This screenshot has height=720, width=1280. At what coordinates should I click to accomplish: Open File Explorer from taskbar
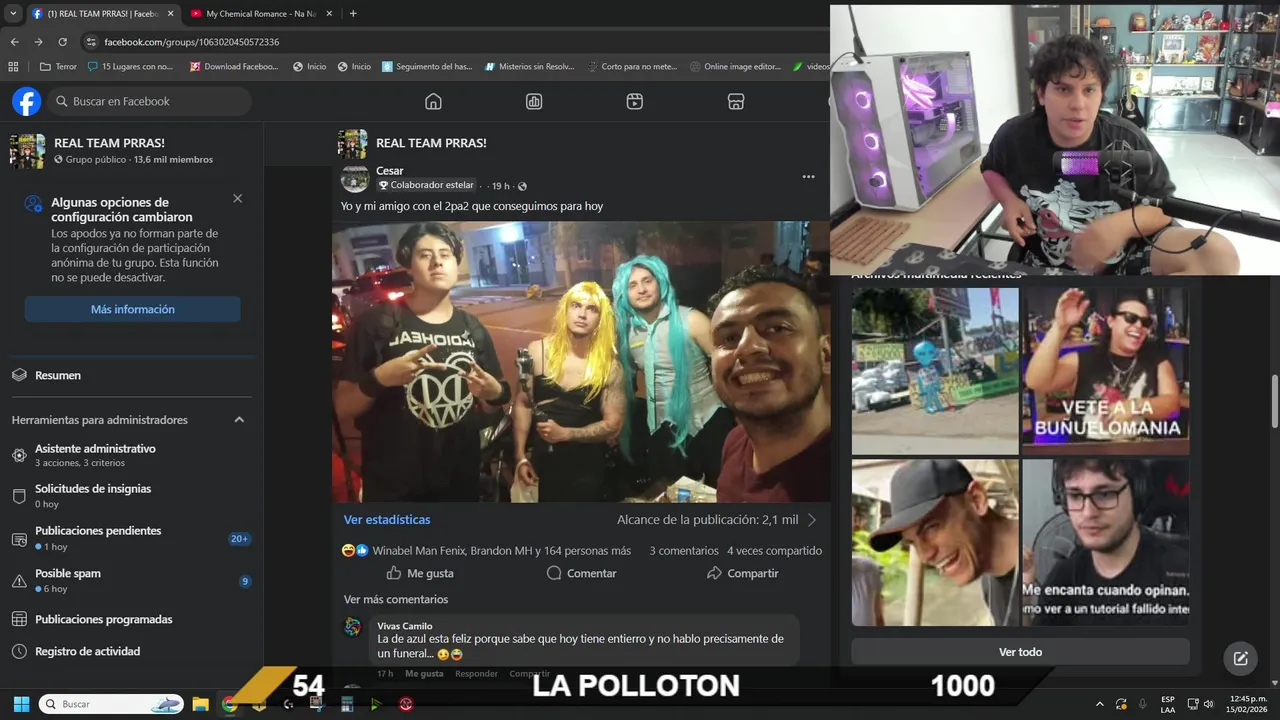200,704
